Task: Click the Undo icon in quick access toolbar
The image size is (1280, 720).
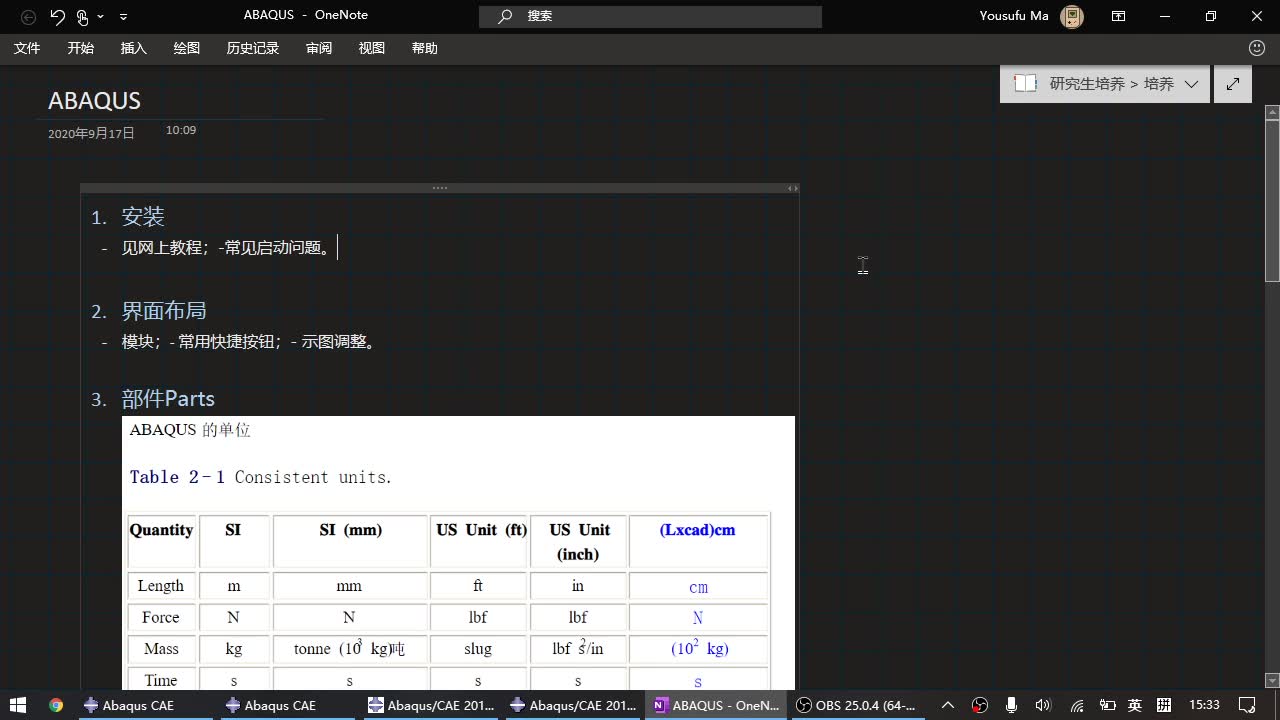Action: click(57, 16)
